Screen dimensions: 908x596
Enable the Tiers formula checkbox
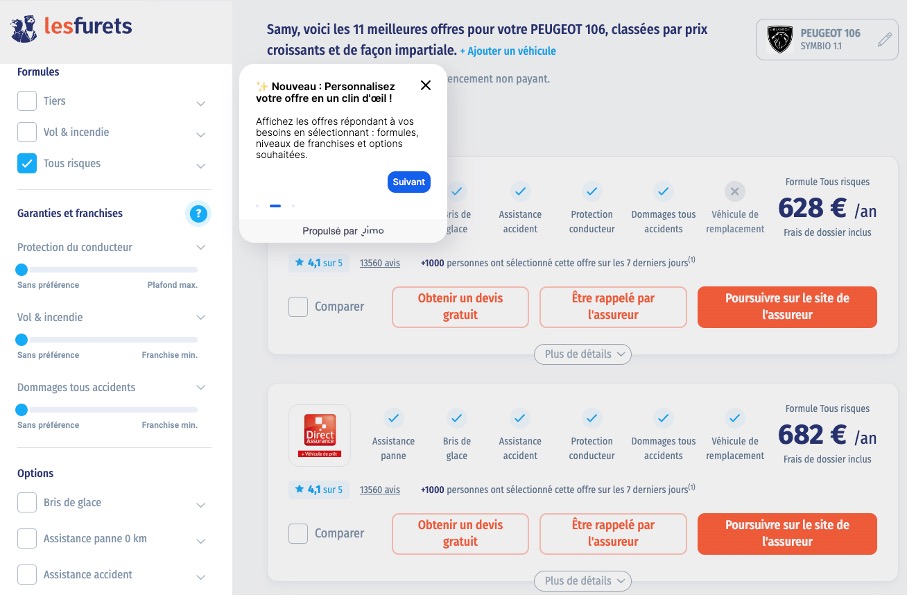point(26,101)
